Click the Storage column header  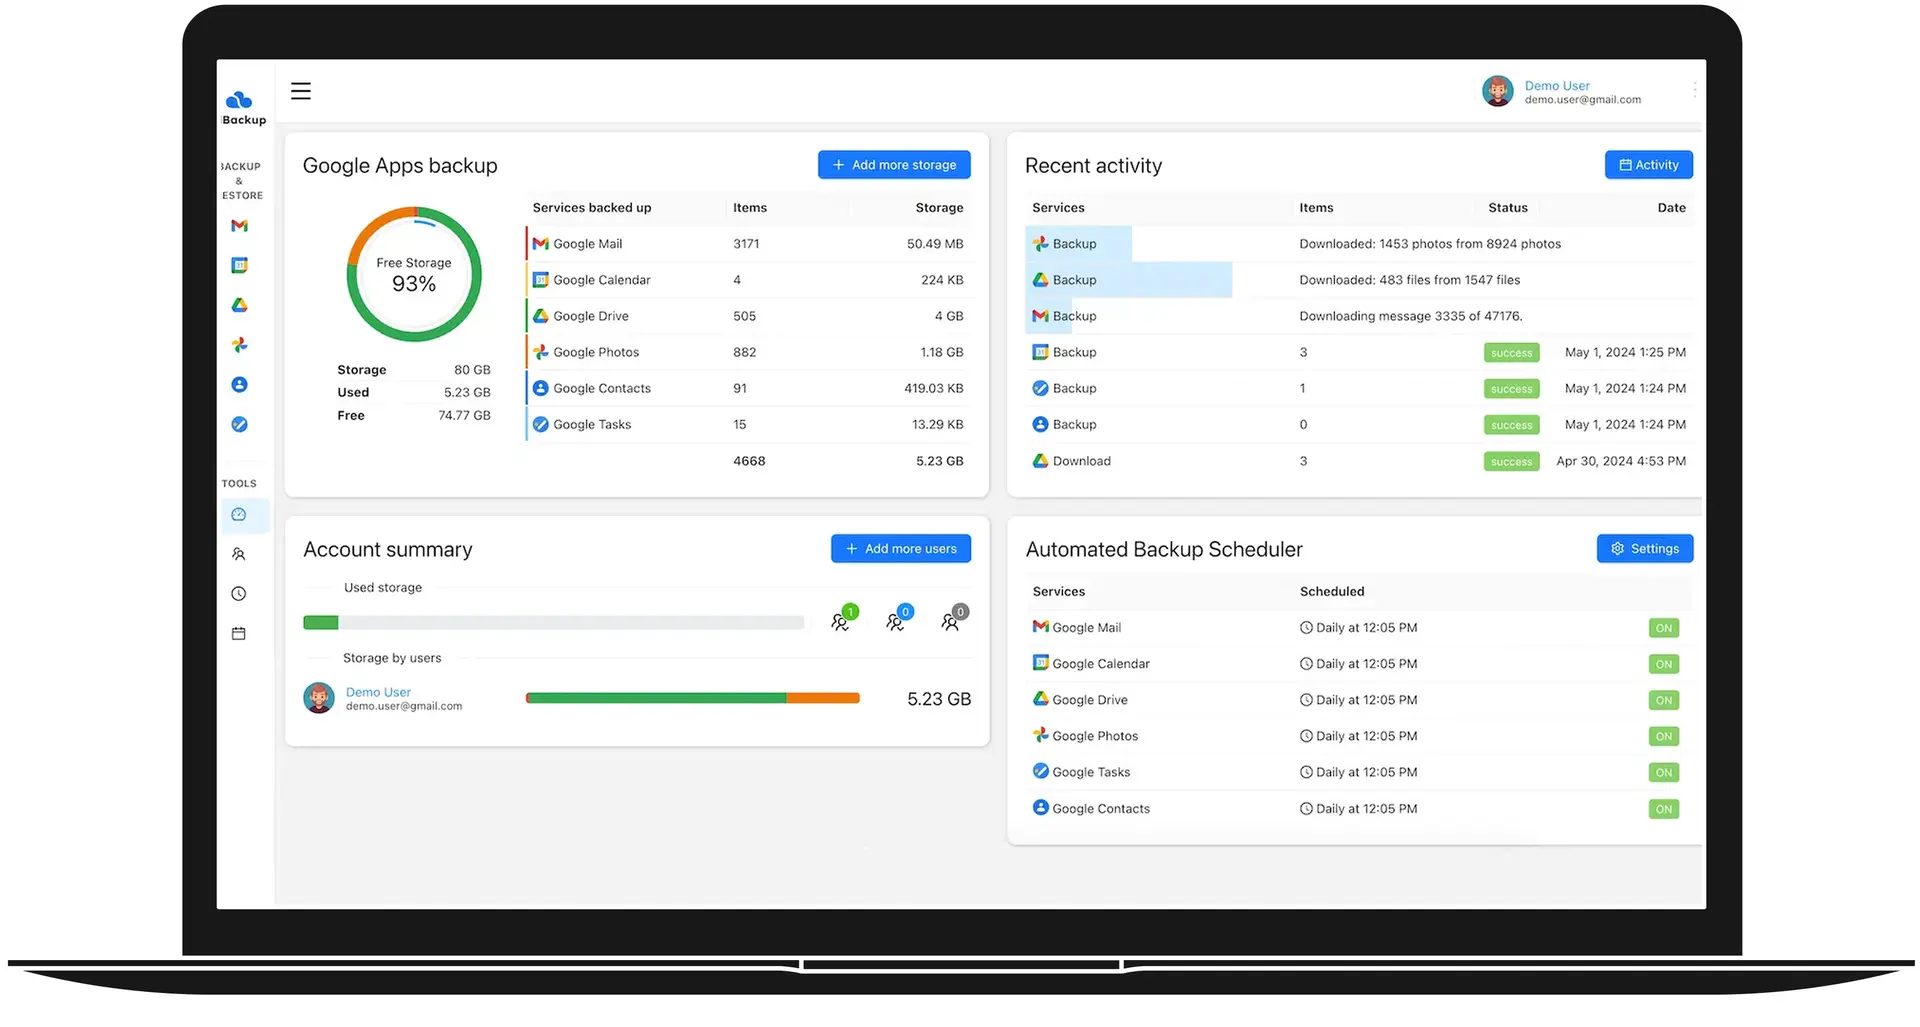(939, 208)
